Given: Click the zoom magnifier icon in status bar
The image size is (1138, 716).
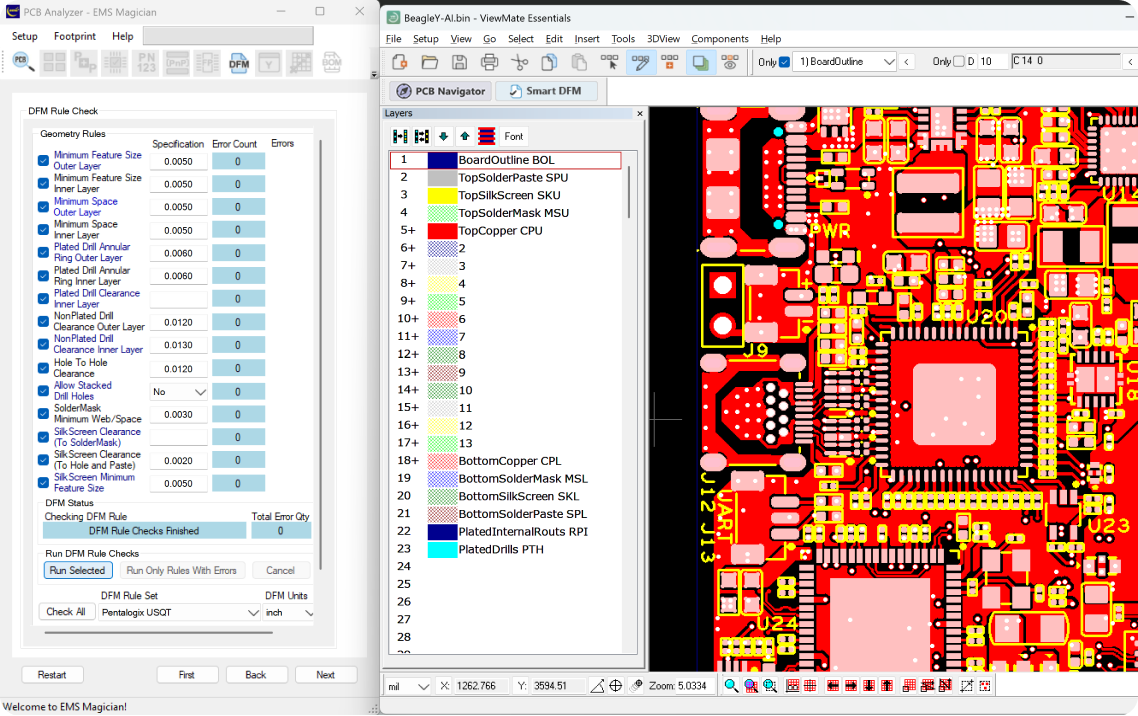Looking at the screenshot, I should (x=731, y=686).
